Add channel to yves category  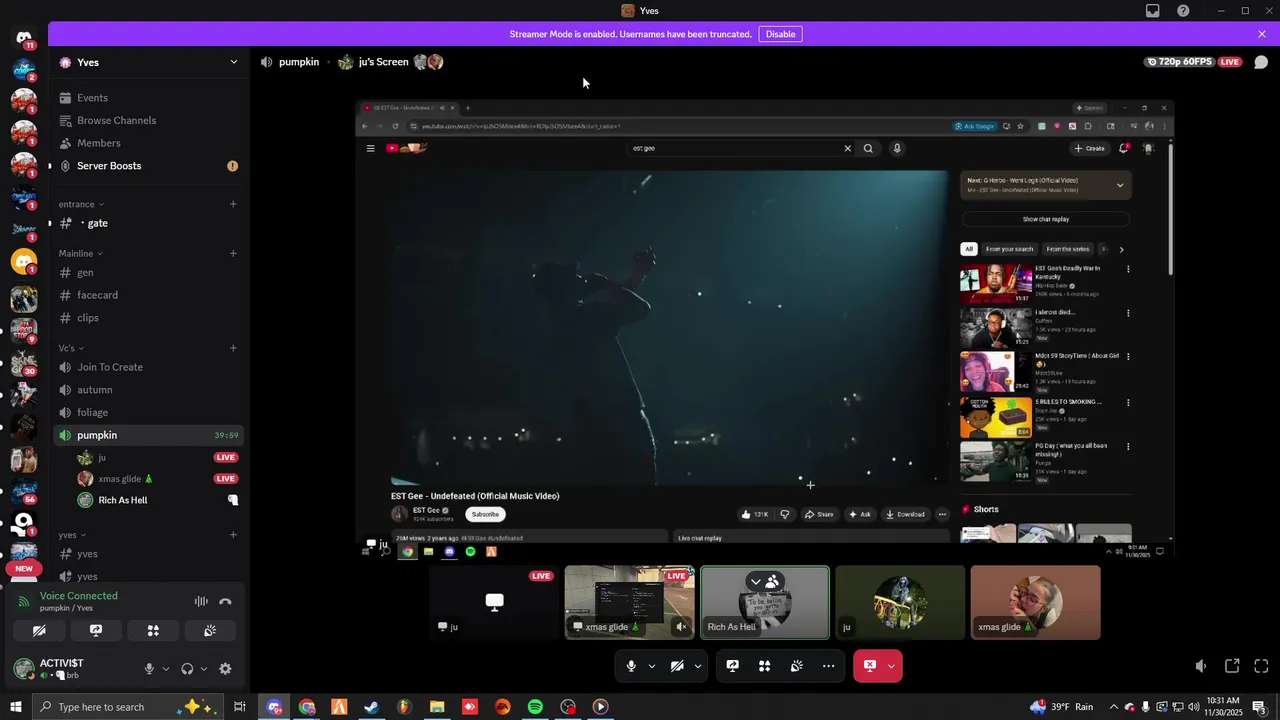point(233,535)
